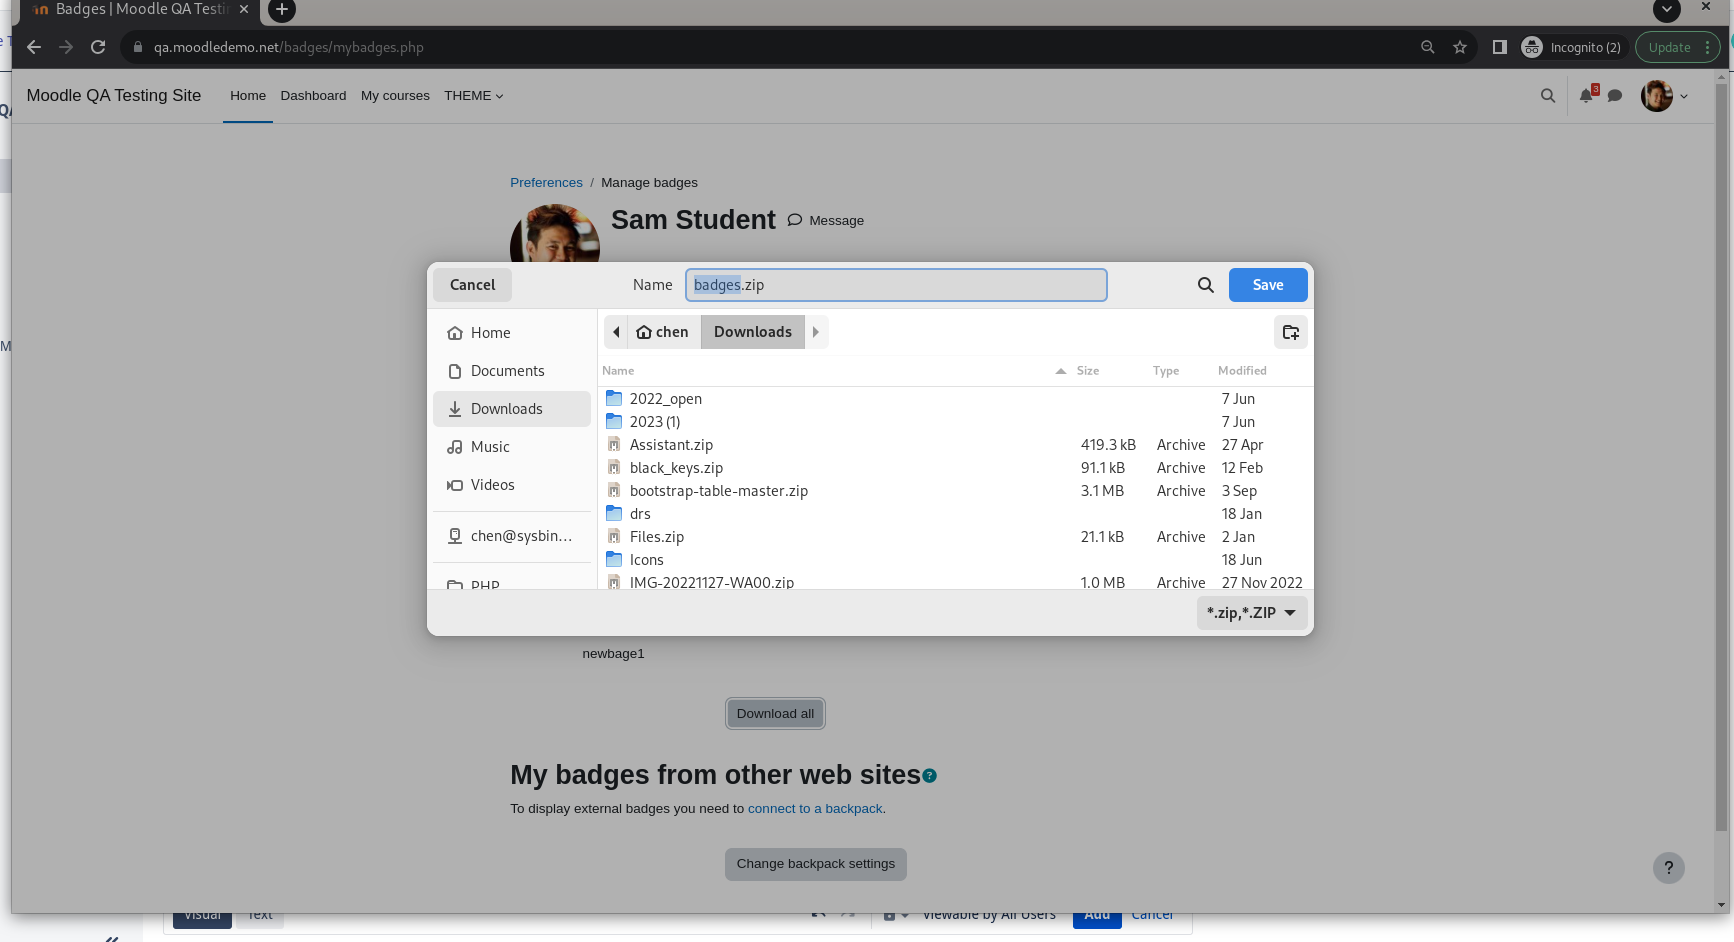Open the Update browser menu button
Image resolution: width=1734 pixels, height=942 pixels.
tap(1678, 47)
